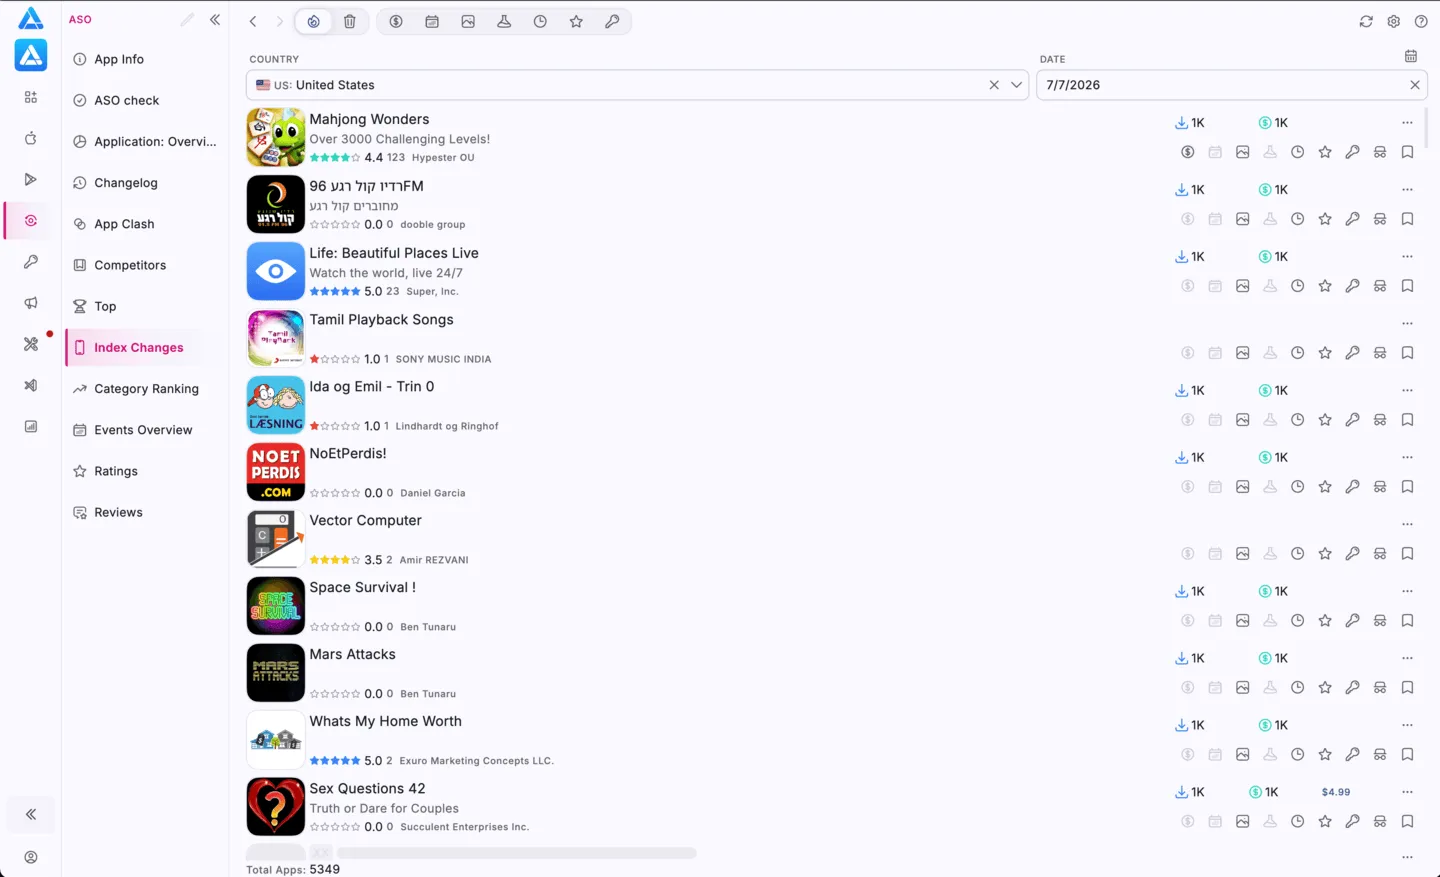The width and height of the screenshot is (1440, 877).
Task: Select the clock filter in the top toolbar
Action: point(540,21)
